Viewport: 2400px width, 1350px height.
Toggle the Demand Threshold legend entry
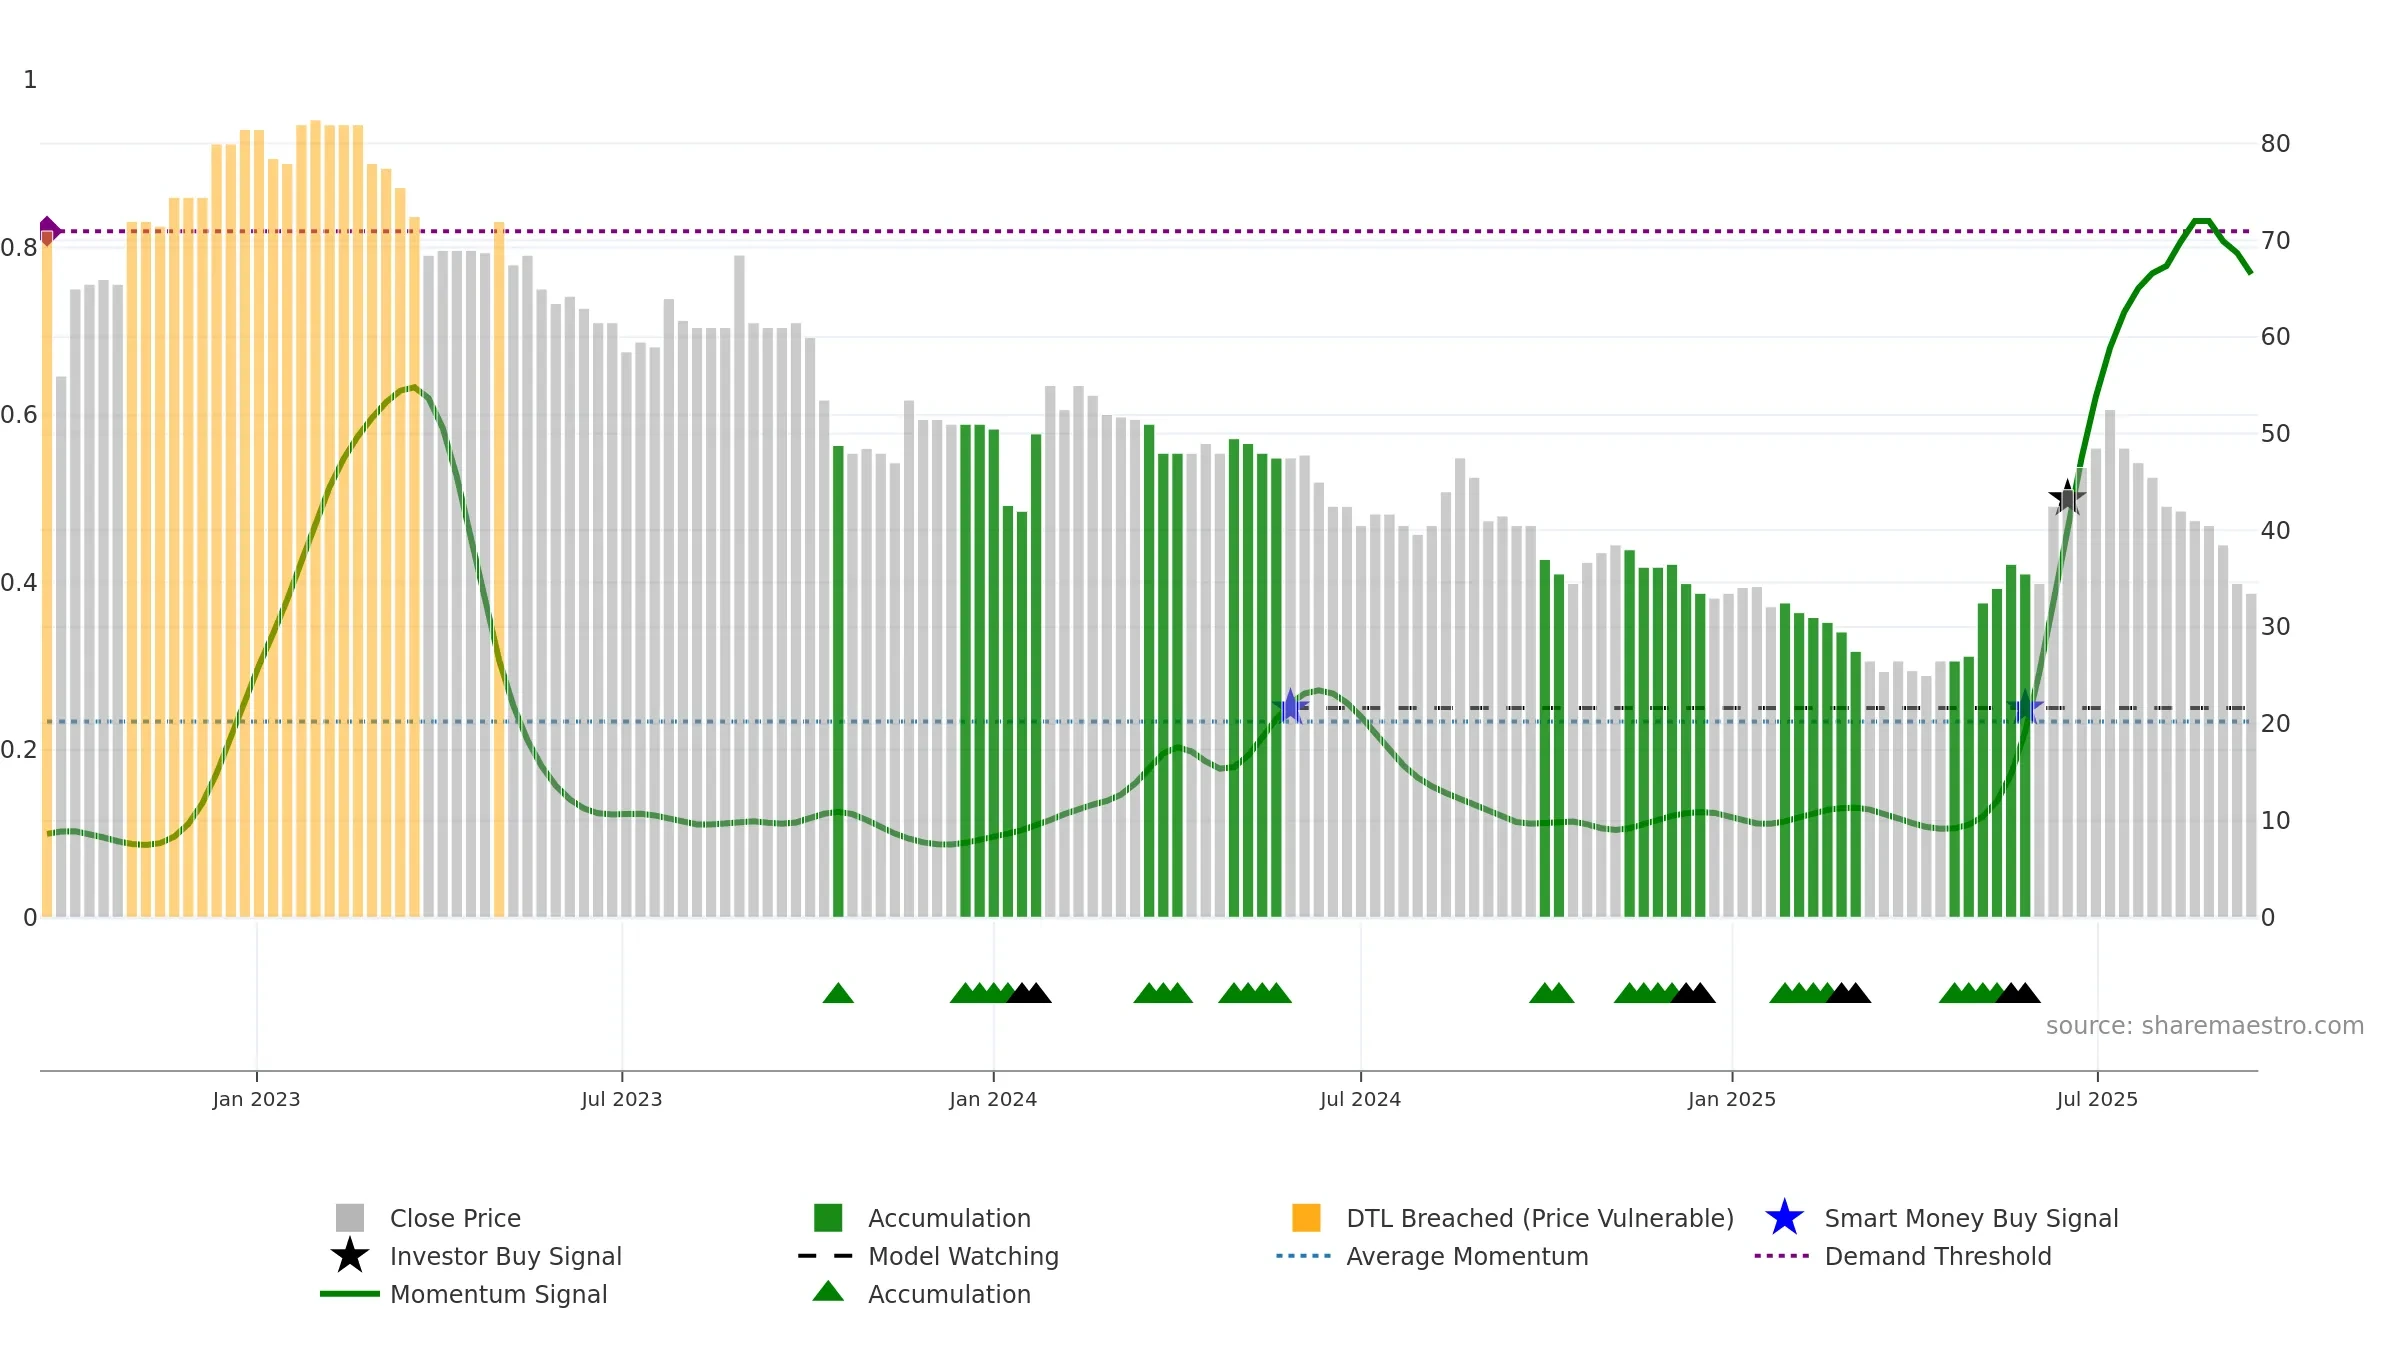(1903, 1256)
